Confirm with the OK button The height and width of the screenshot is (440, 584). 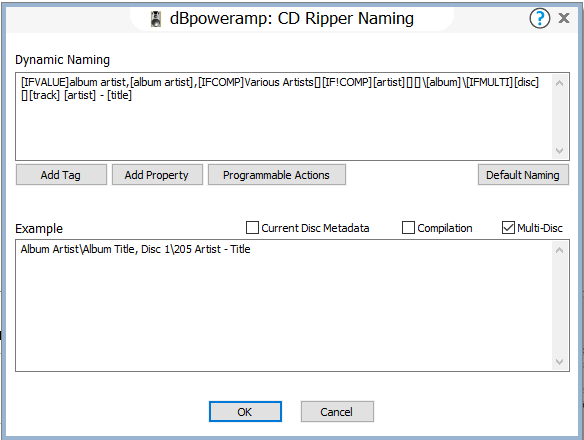pyautogui.click(x=245, y=412)
